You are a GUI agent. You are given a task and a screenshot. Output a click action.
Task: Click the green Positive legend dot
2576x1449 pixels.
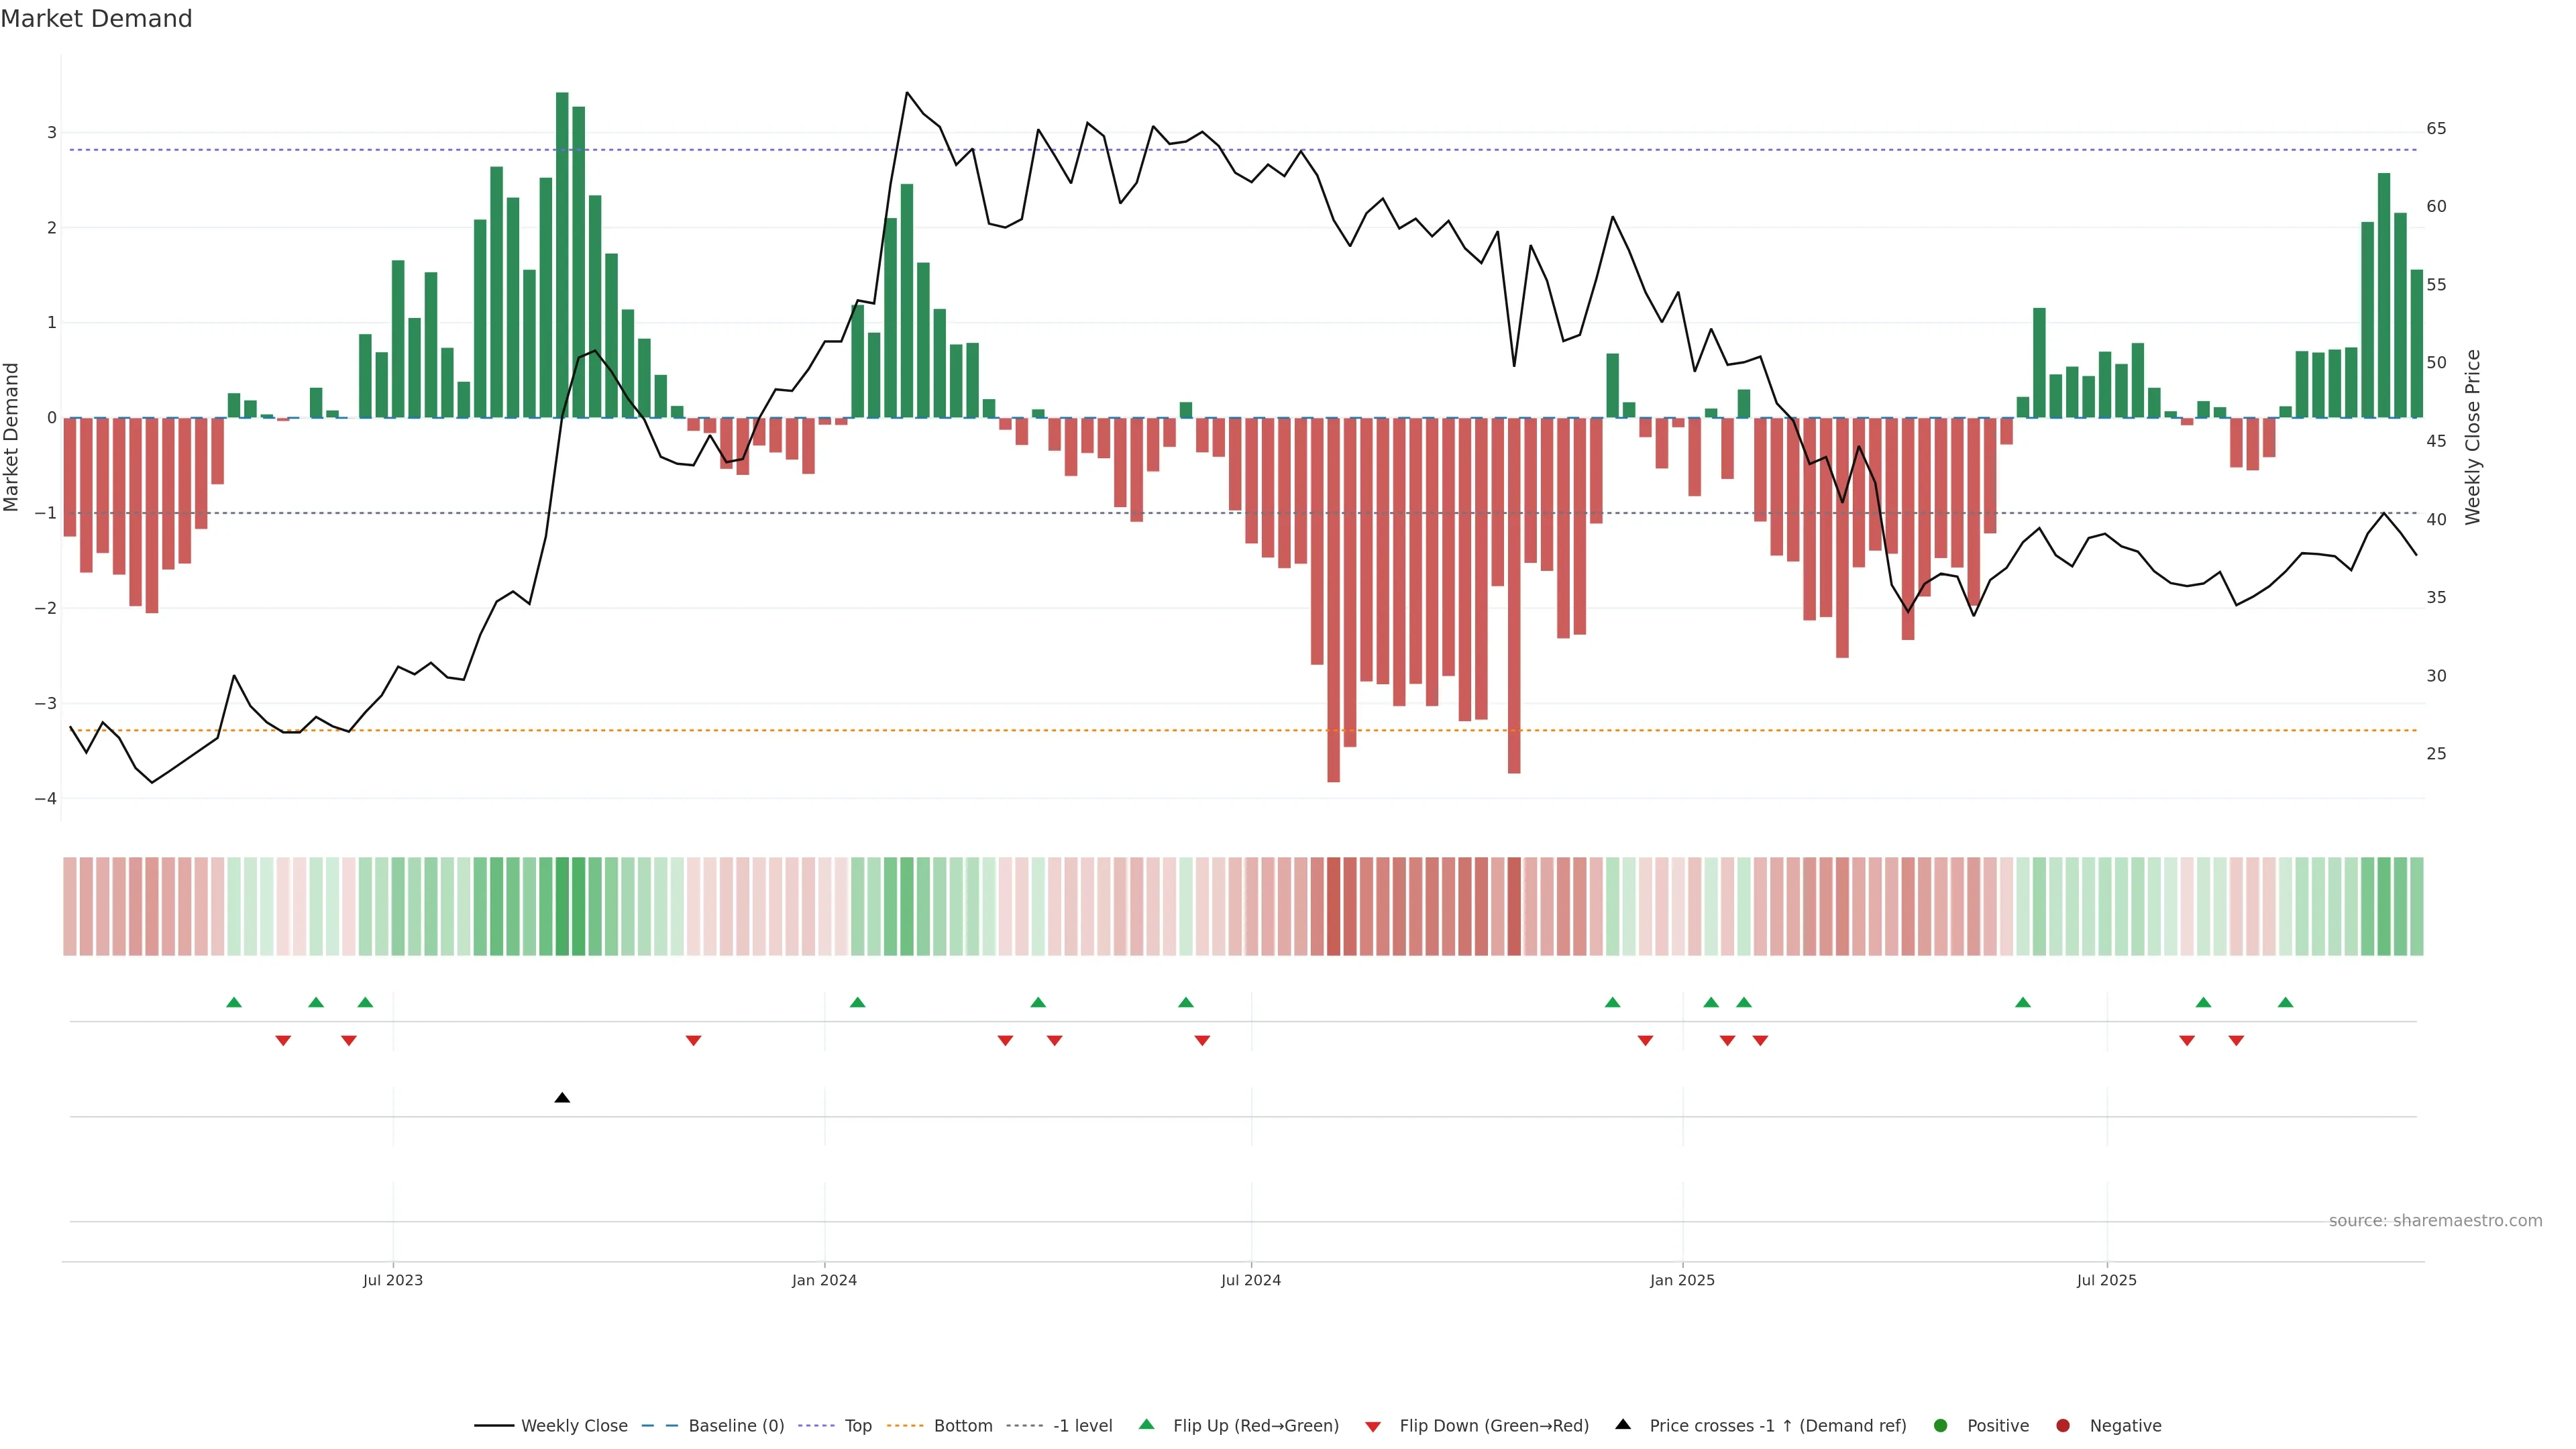click(x=1941, y=1426)
